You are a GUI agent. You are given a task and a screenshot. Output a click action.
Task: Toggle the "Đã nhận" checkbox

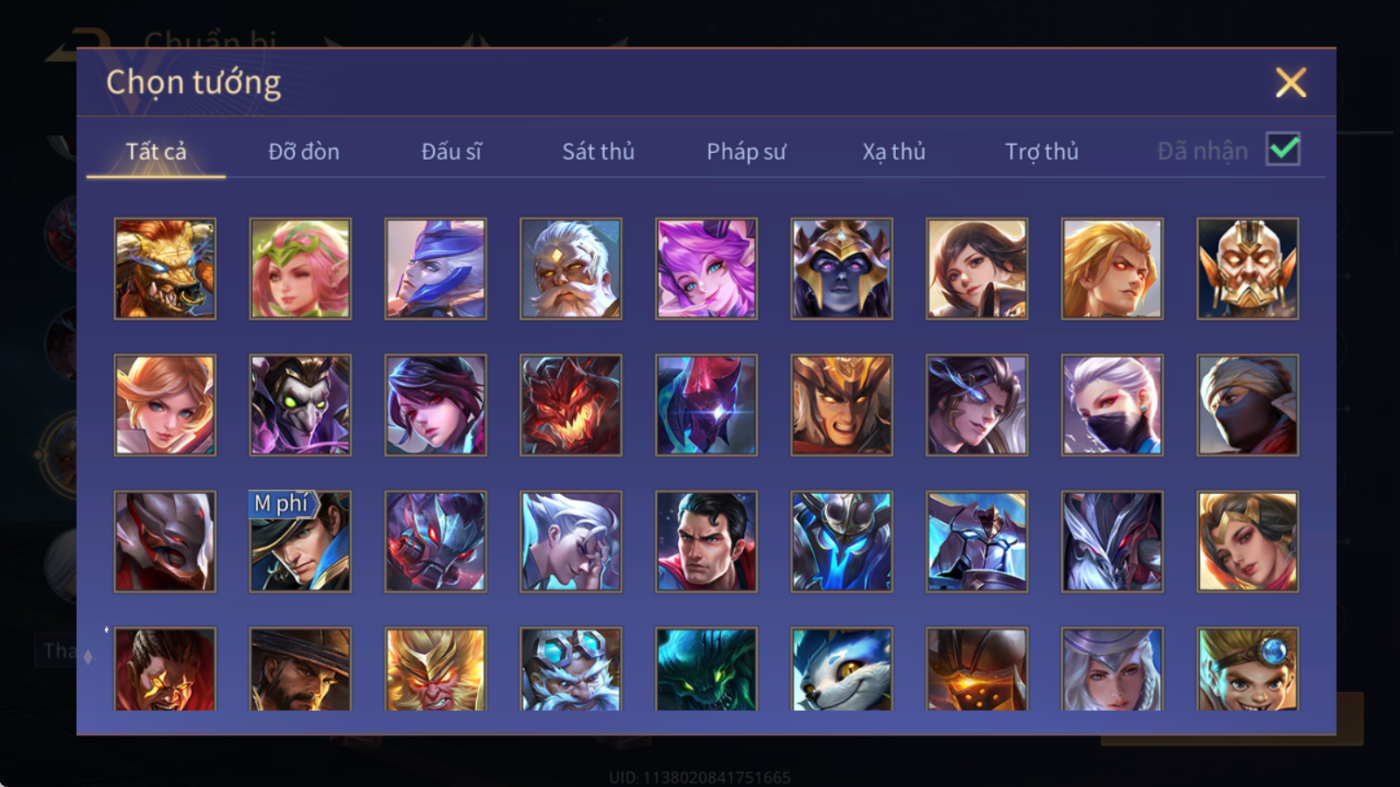pos(1283,150)
